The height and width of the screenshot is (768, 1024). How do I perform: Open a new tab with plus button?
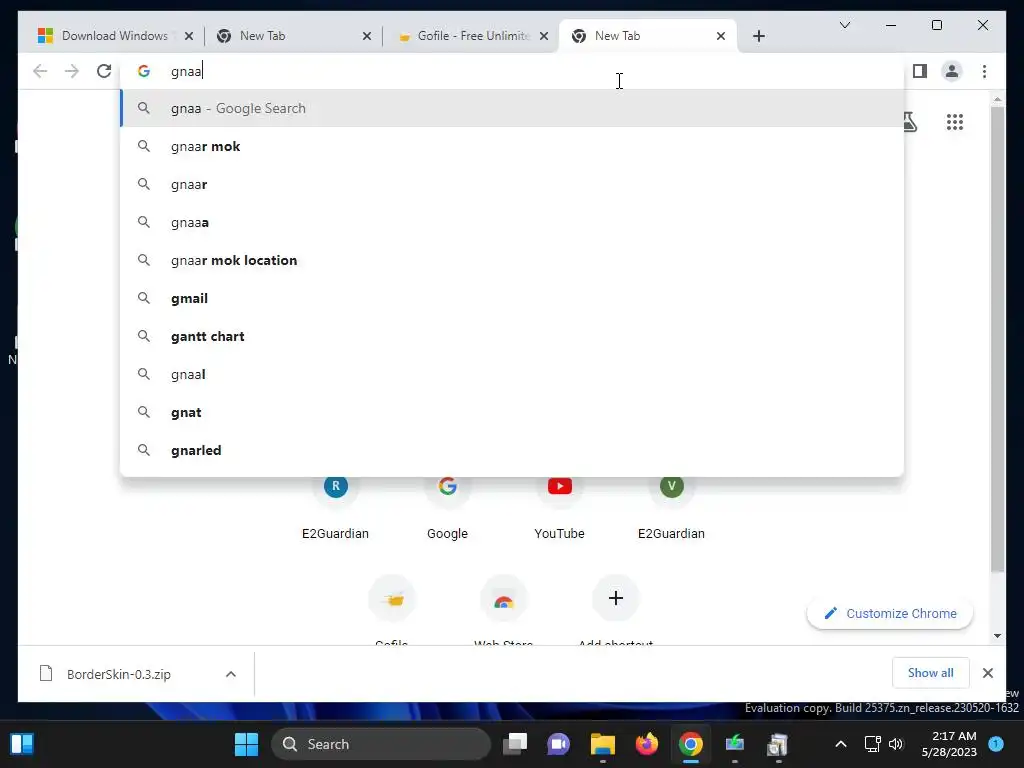coord(758,36)
